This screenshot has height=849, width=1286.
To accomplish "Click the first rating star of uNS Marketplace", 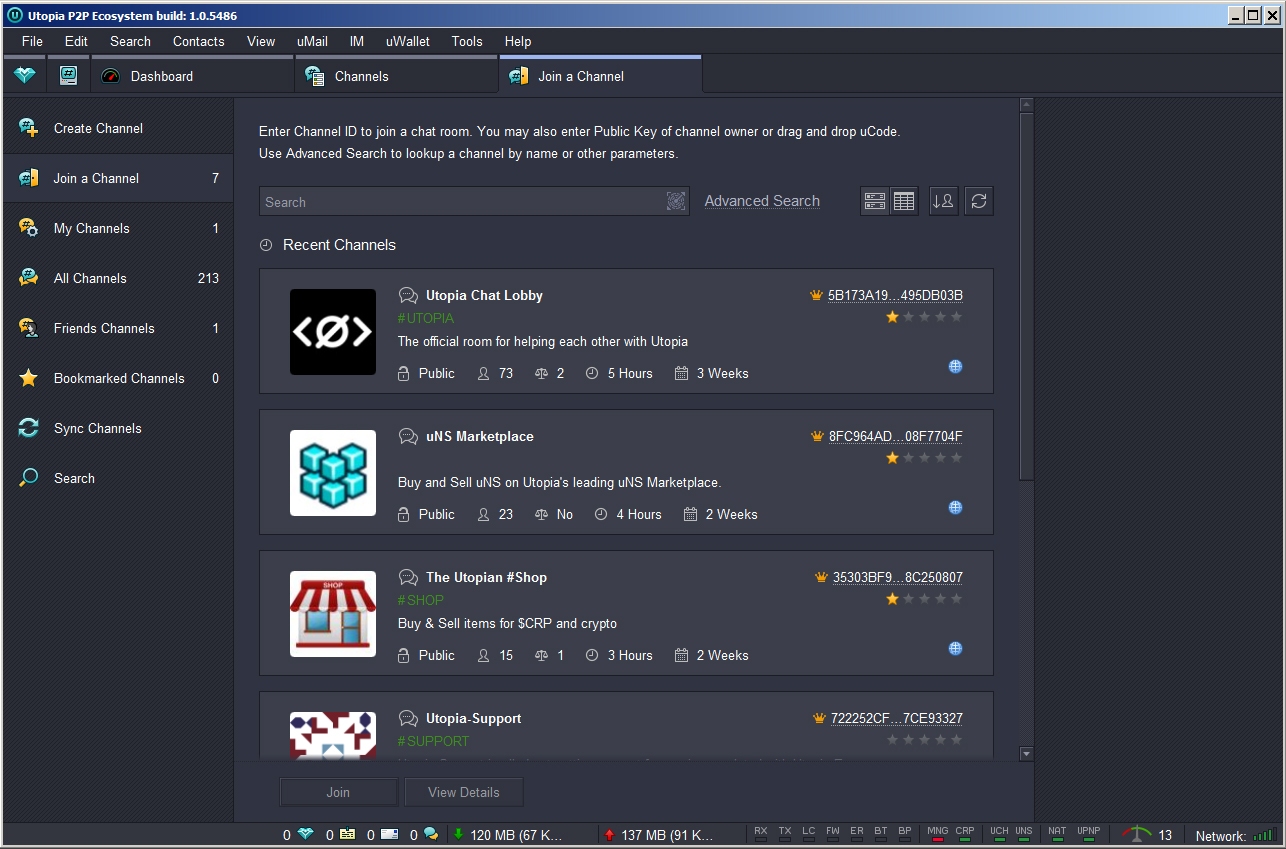I will pyautogui.click(x=892, y=458).
